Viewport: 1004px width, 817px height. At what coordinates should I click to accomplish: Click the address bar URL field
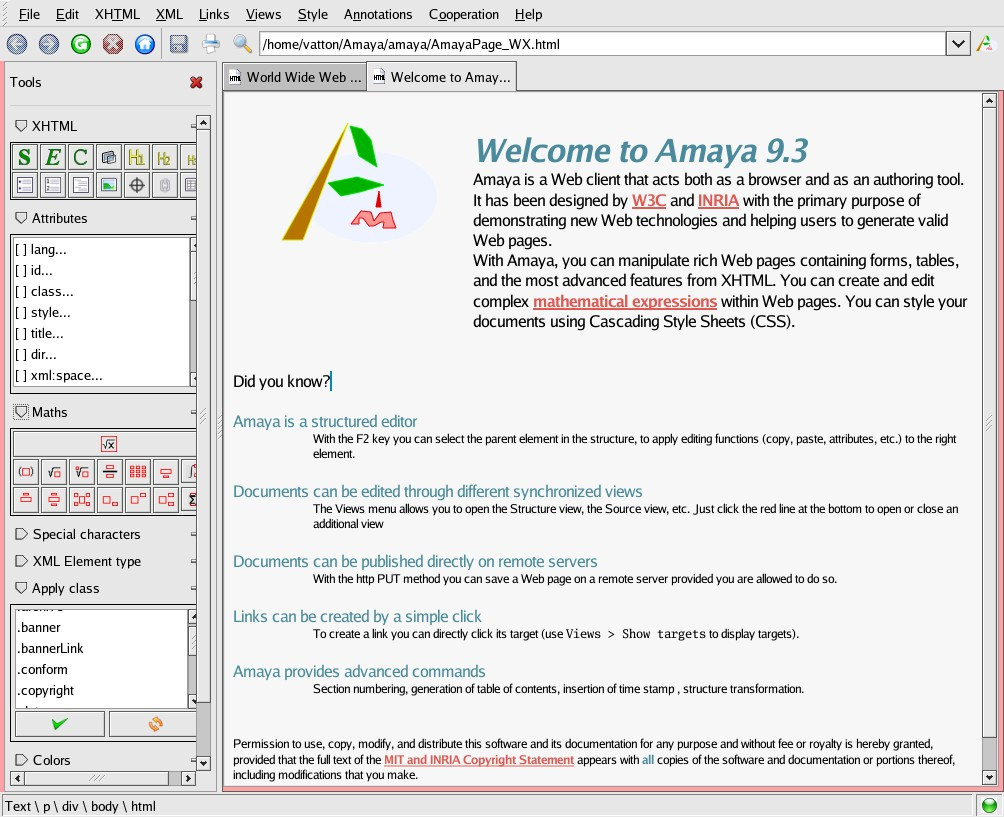(x=602, y=44)
